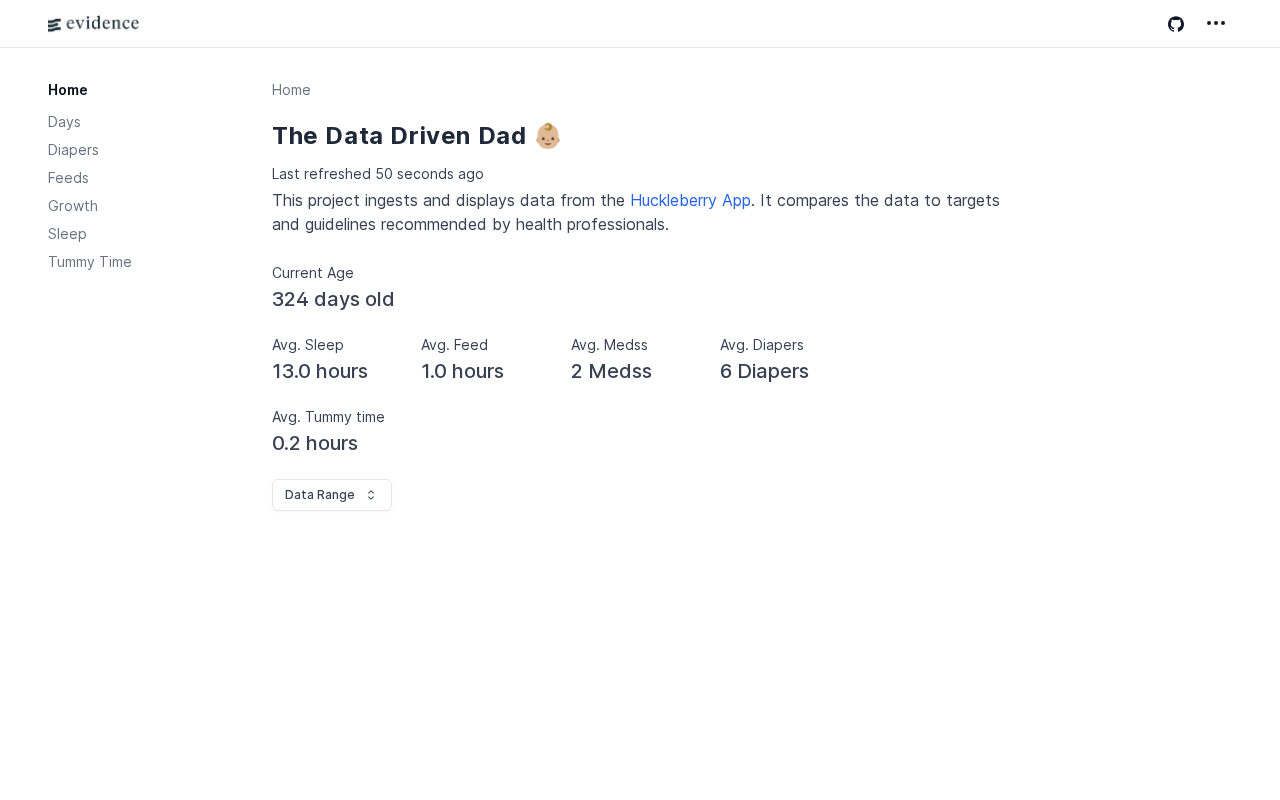Open the Growth page

coord(73,206)
